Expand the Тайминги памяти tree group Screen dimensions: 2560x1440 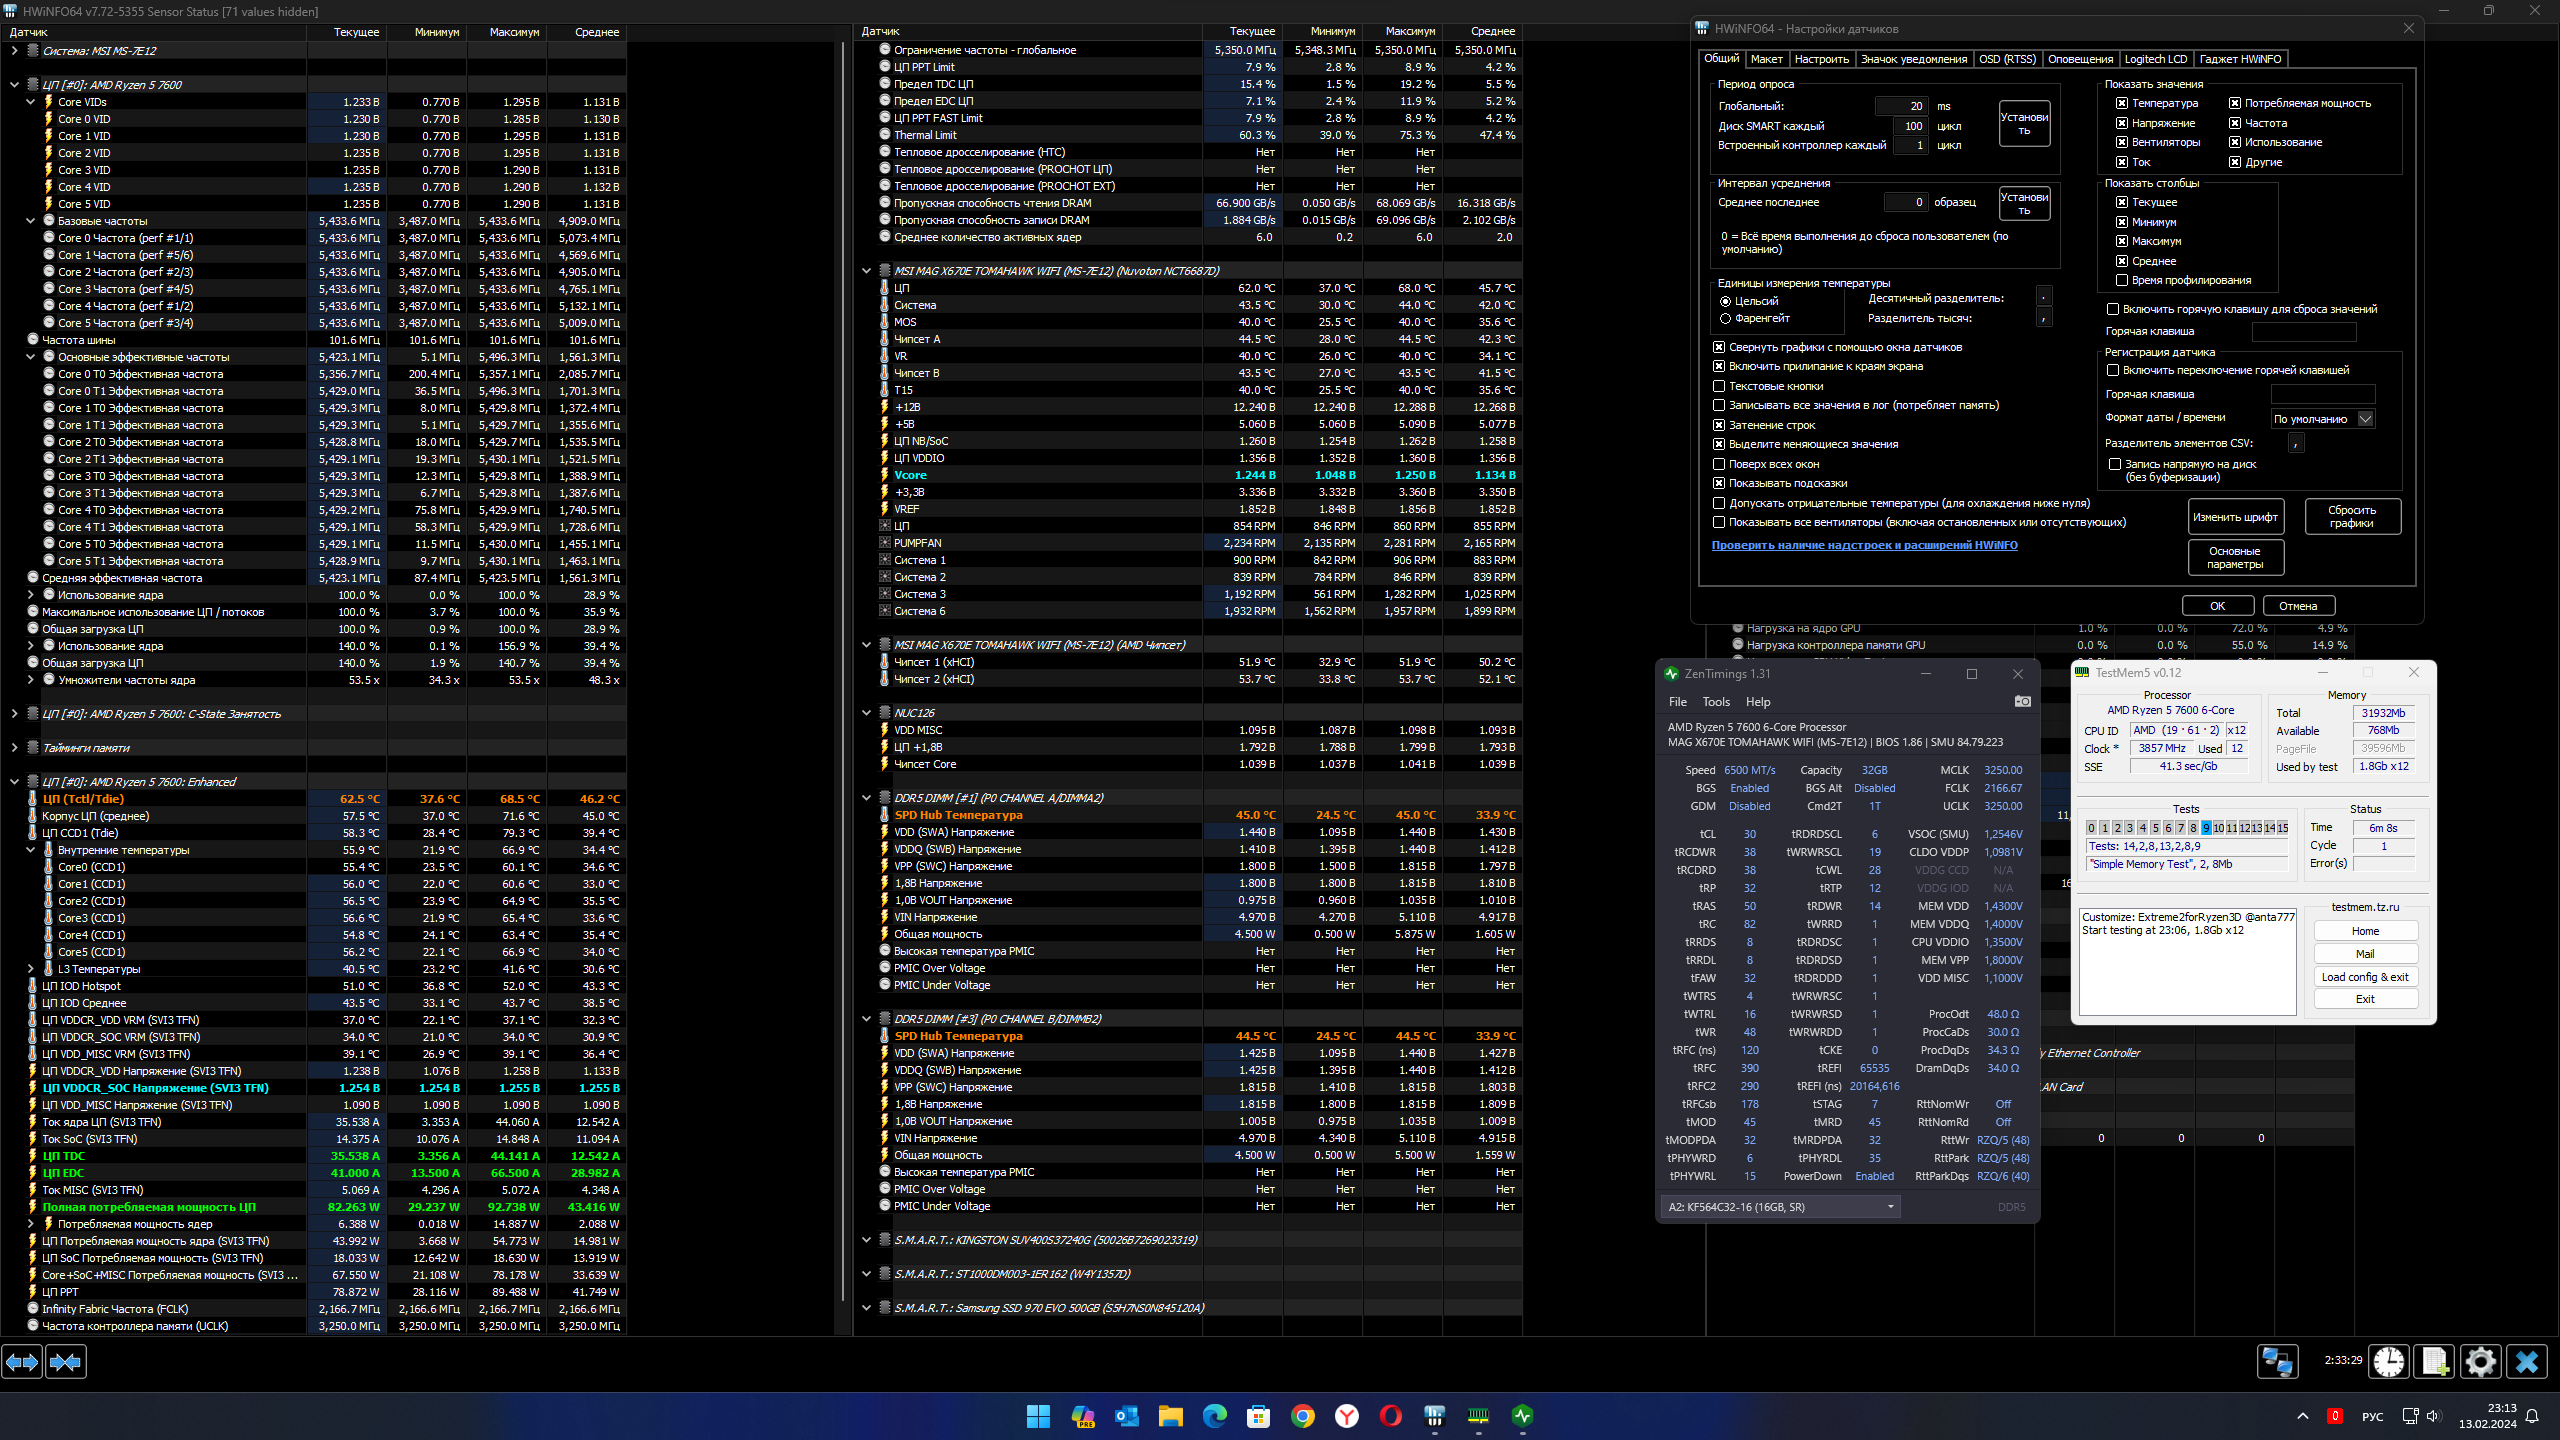click(x=14, y=748)
